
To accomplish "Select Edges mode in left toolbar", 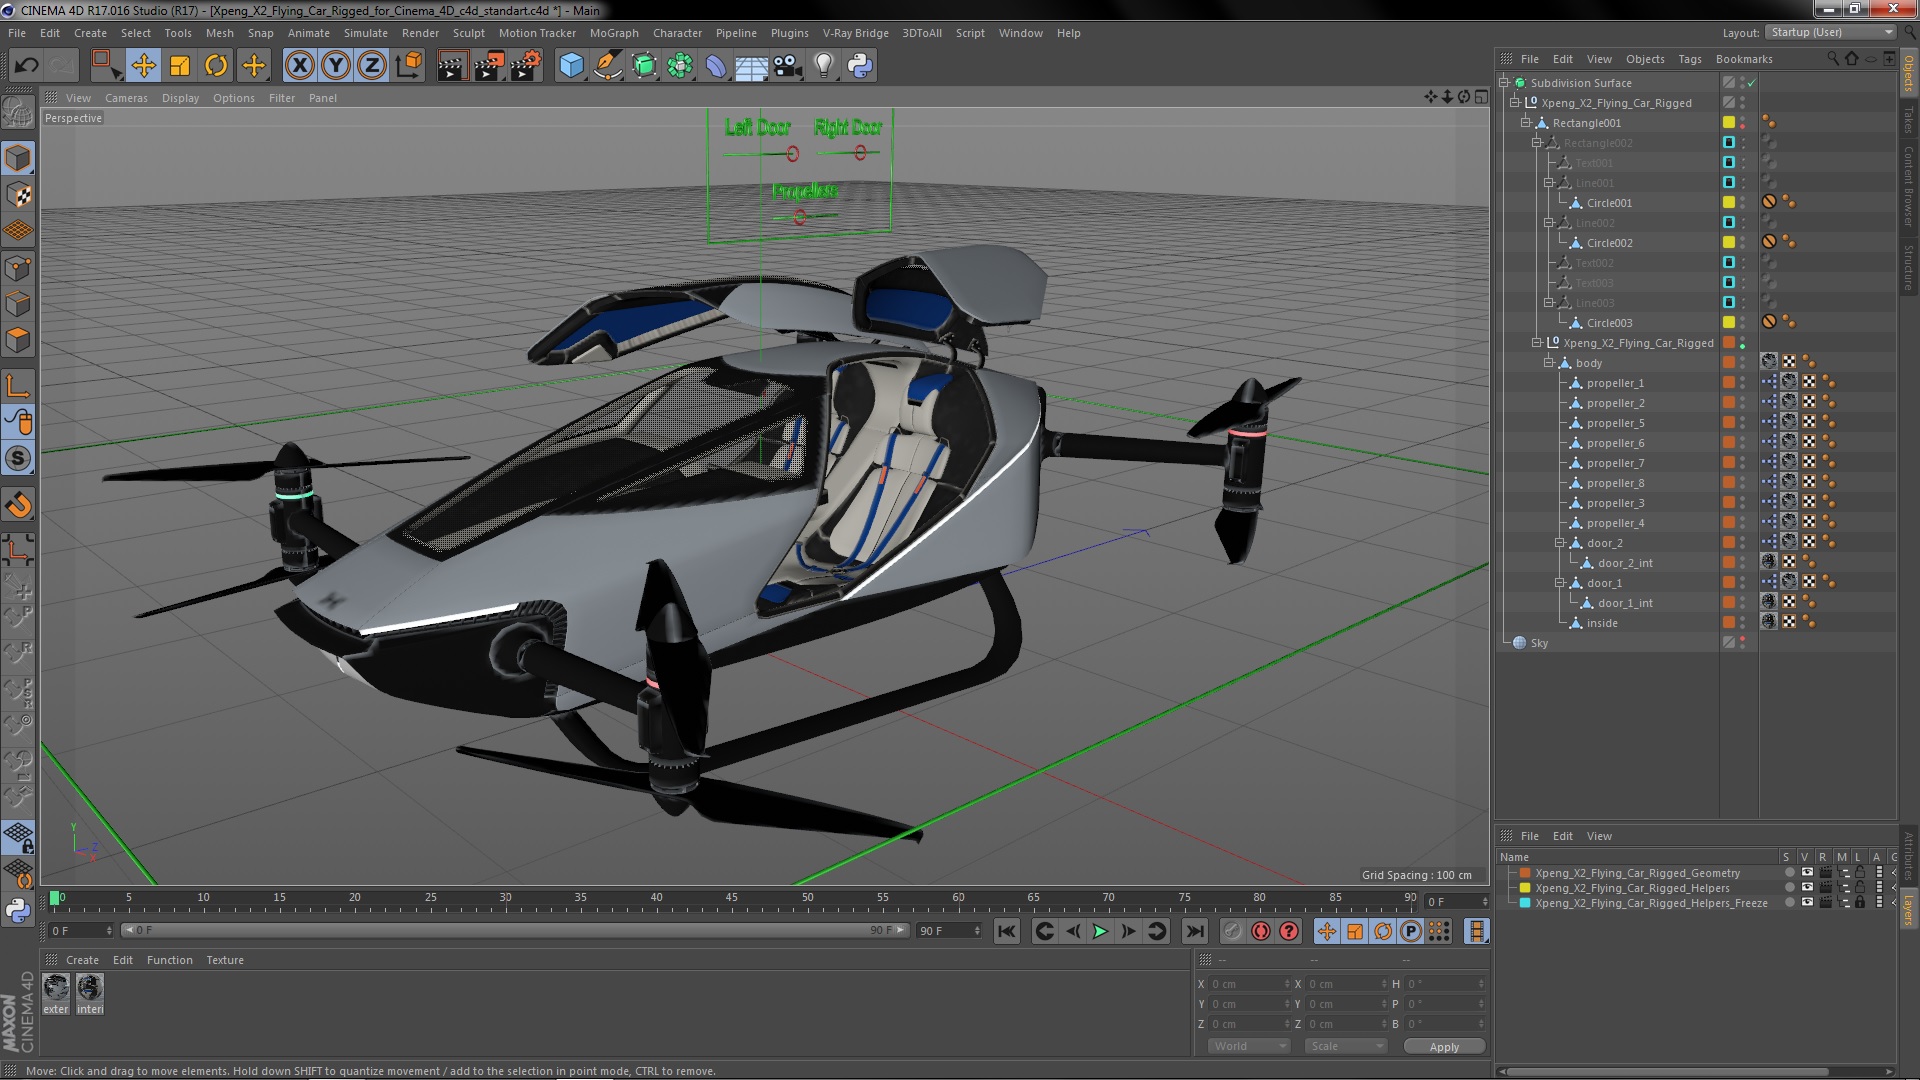I will coord(18,304).
